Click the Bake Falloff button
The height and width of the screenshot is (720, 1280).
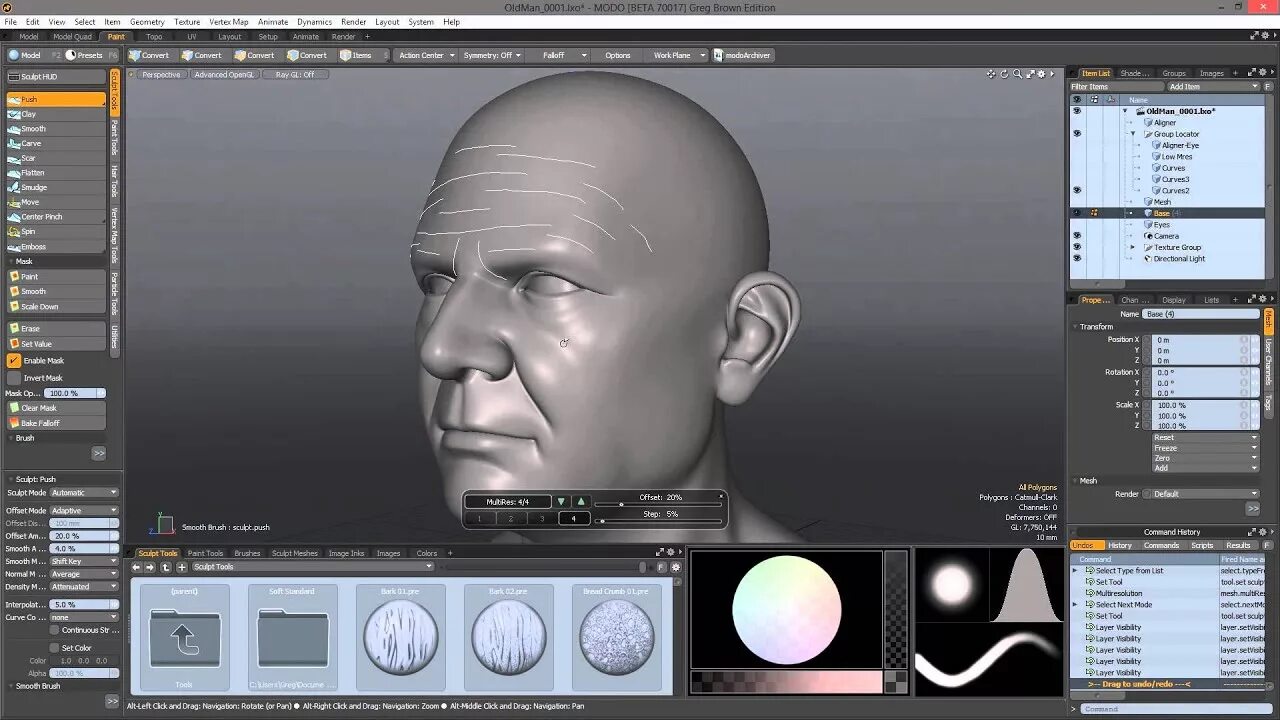pyautogui.click(x=56, y=423)
